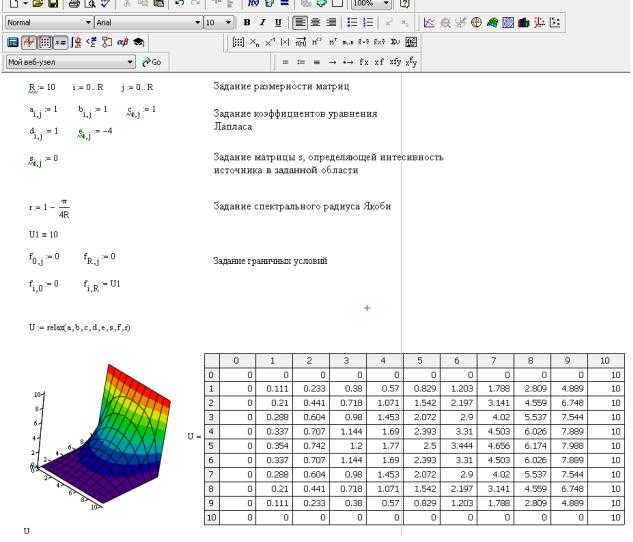This screenshot has width=633, height=542.
Task: Insert a surface plot
Action: [492, 23]
